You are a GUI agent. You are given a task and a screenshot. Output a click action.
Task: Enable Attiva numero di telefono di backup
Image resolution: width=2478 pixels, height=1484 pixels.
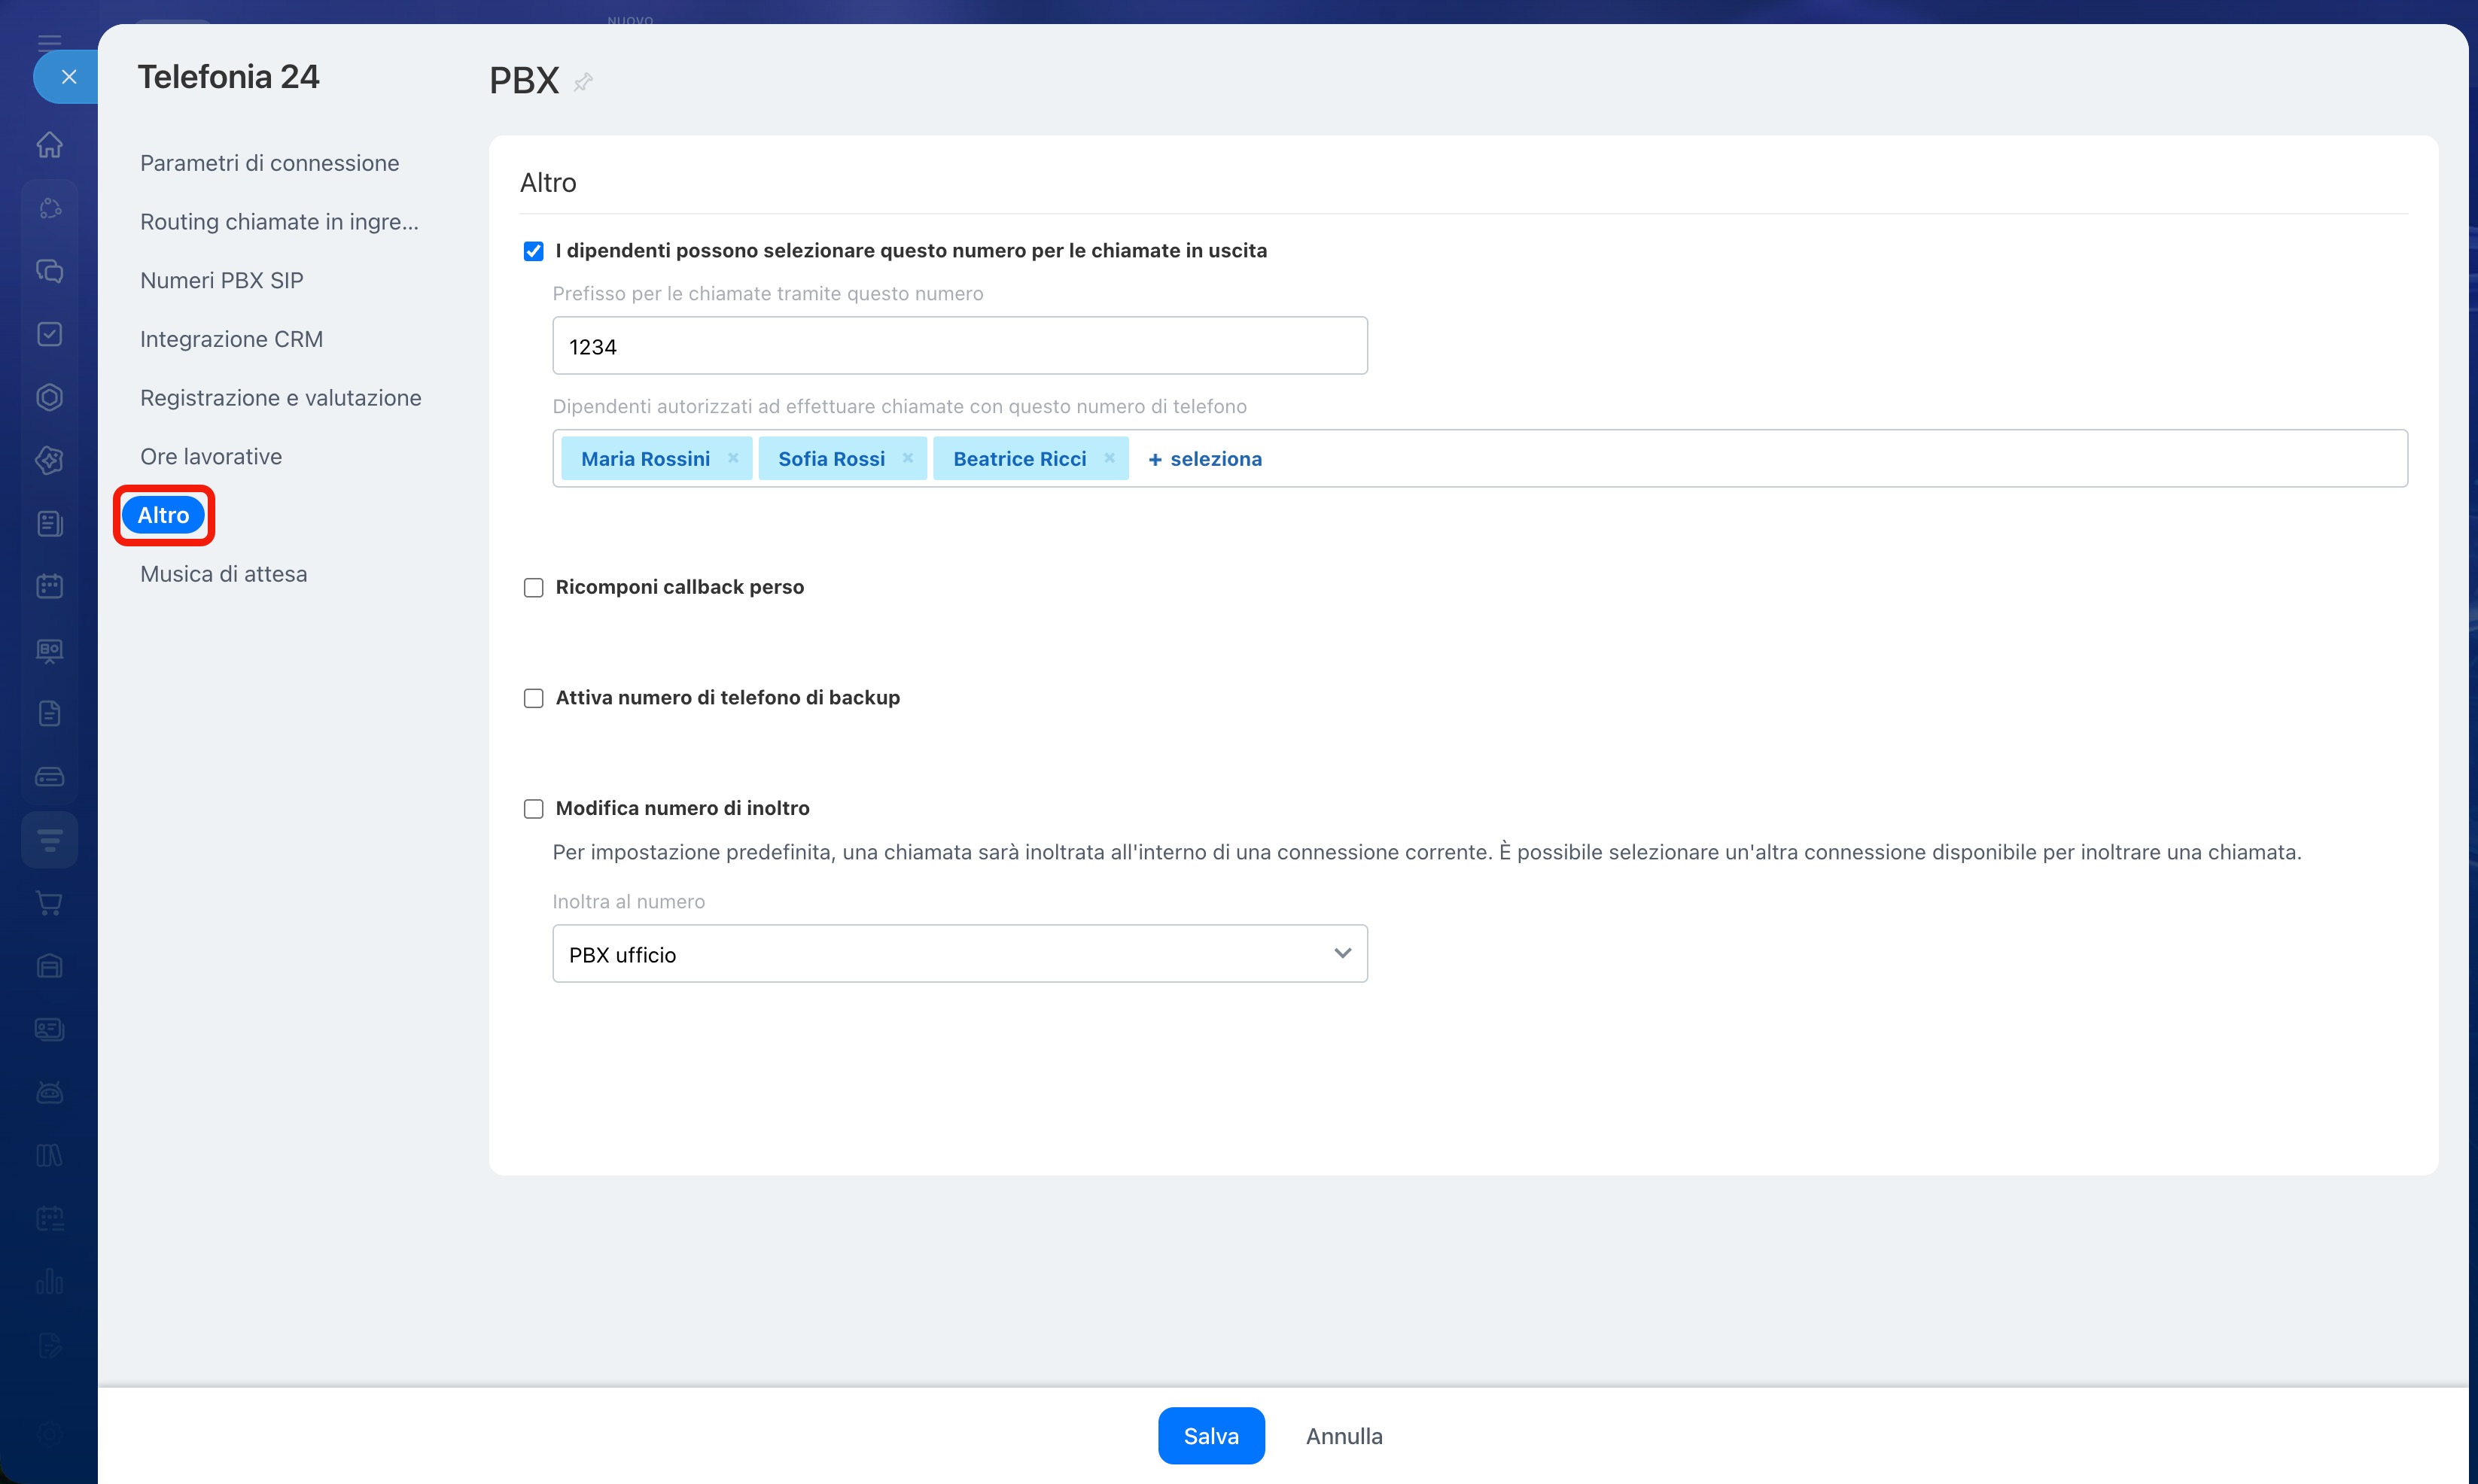point(533,698)
